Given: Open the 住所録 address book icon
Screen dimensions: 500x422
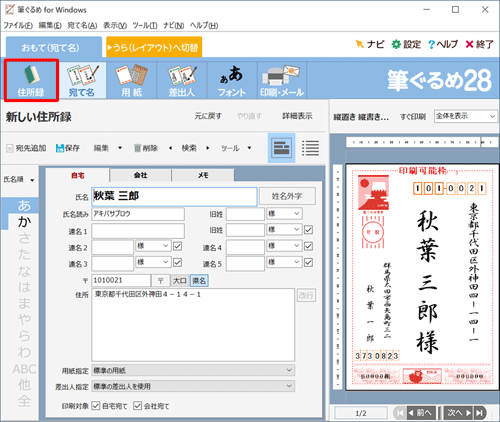Looking at the screenshot, I should point(31,80).
